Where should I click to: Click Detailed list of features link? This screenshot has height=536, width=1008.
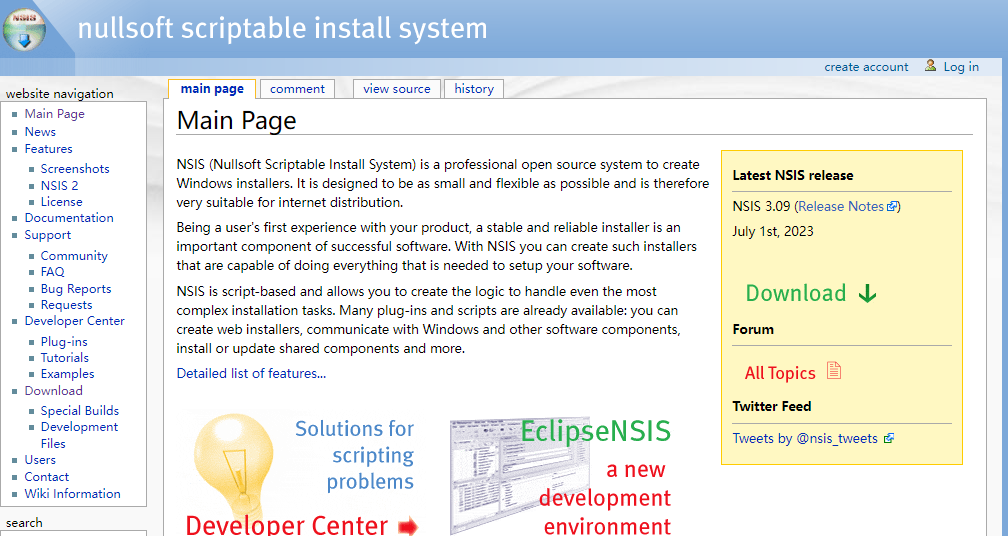[x=251, y=373]
